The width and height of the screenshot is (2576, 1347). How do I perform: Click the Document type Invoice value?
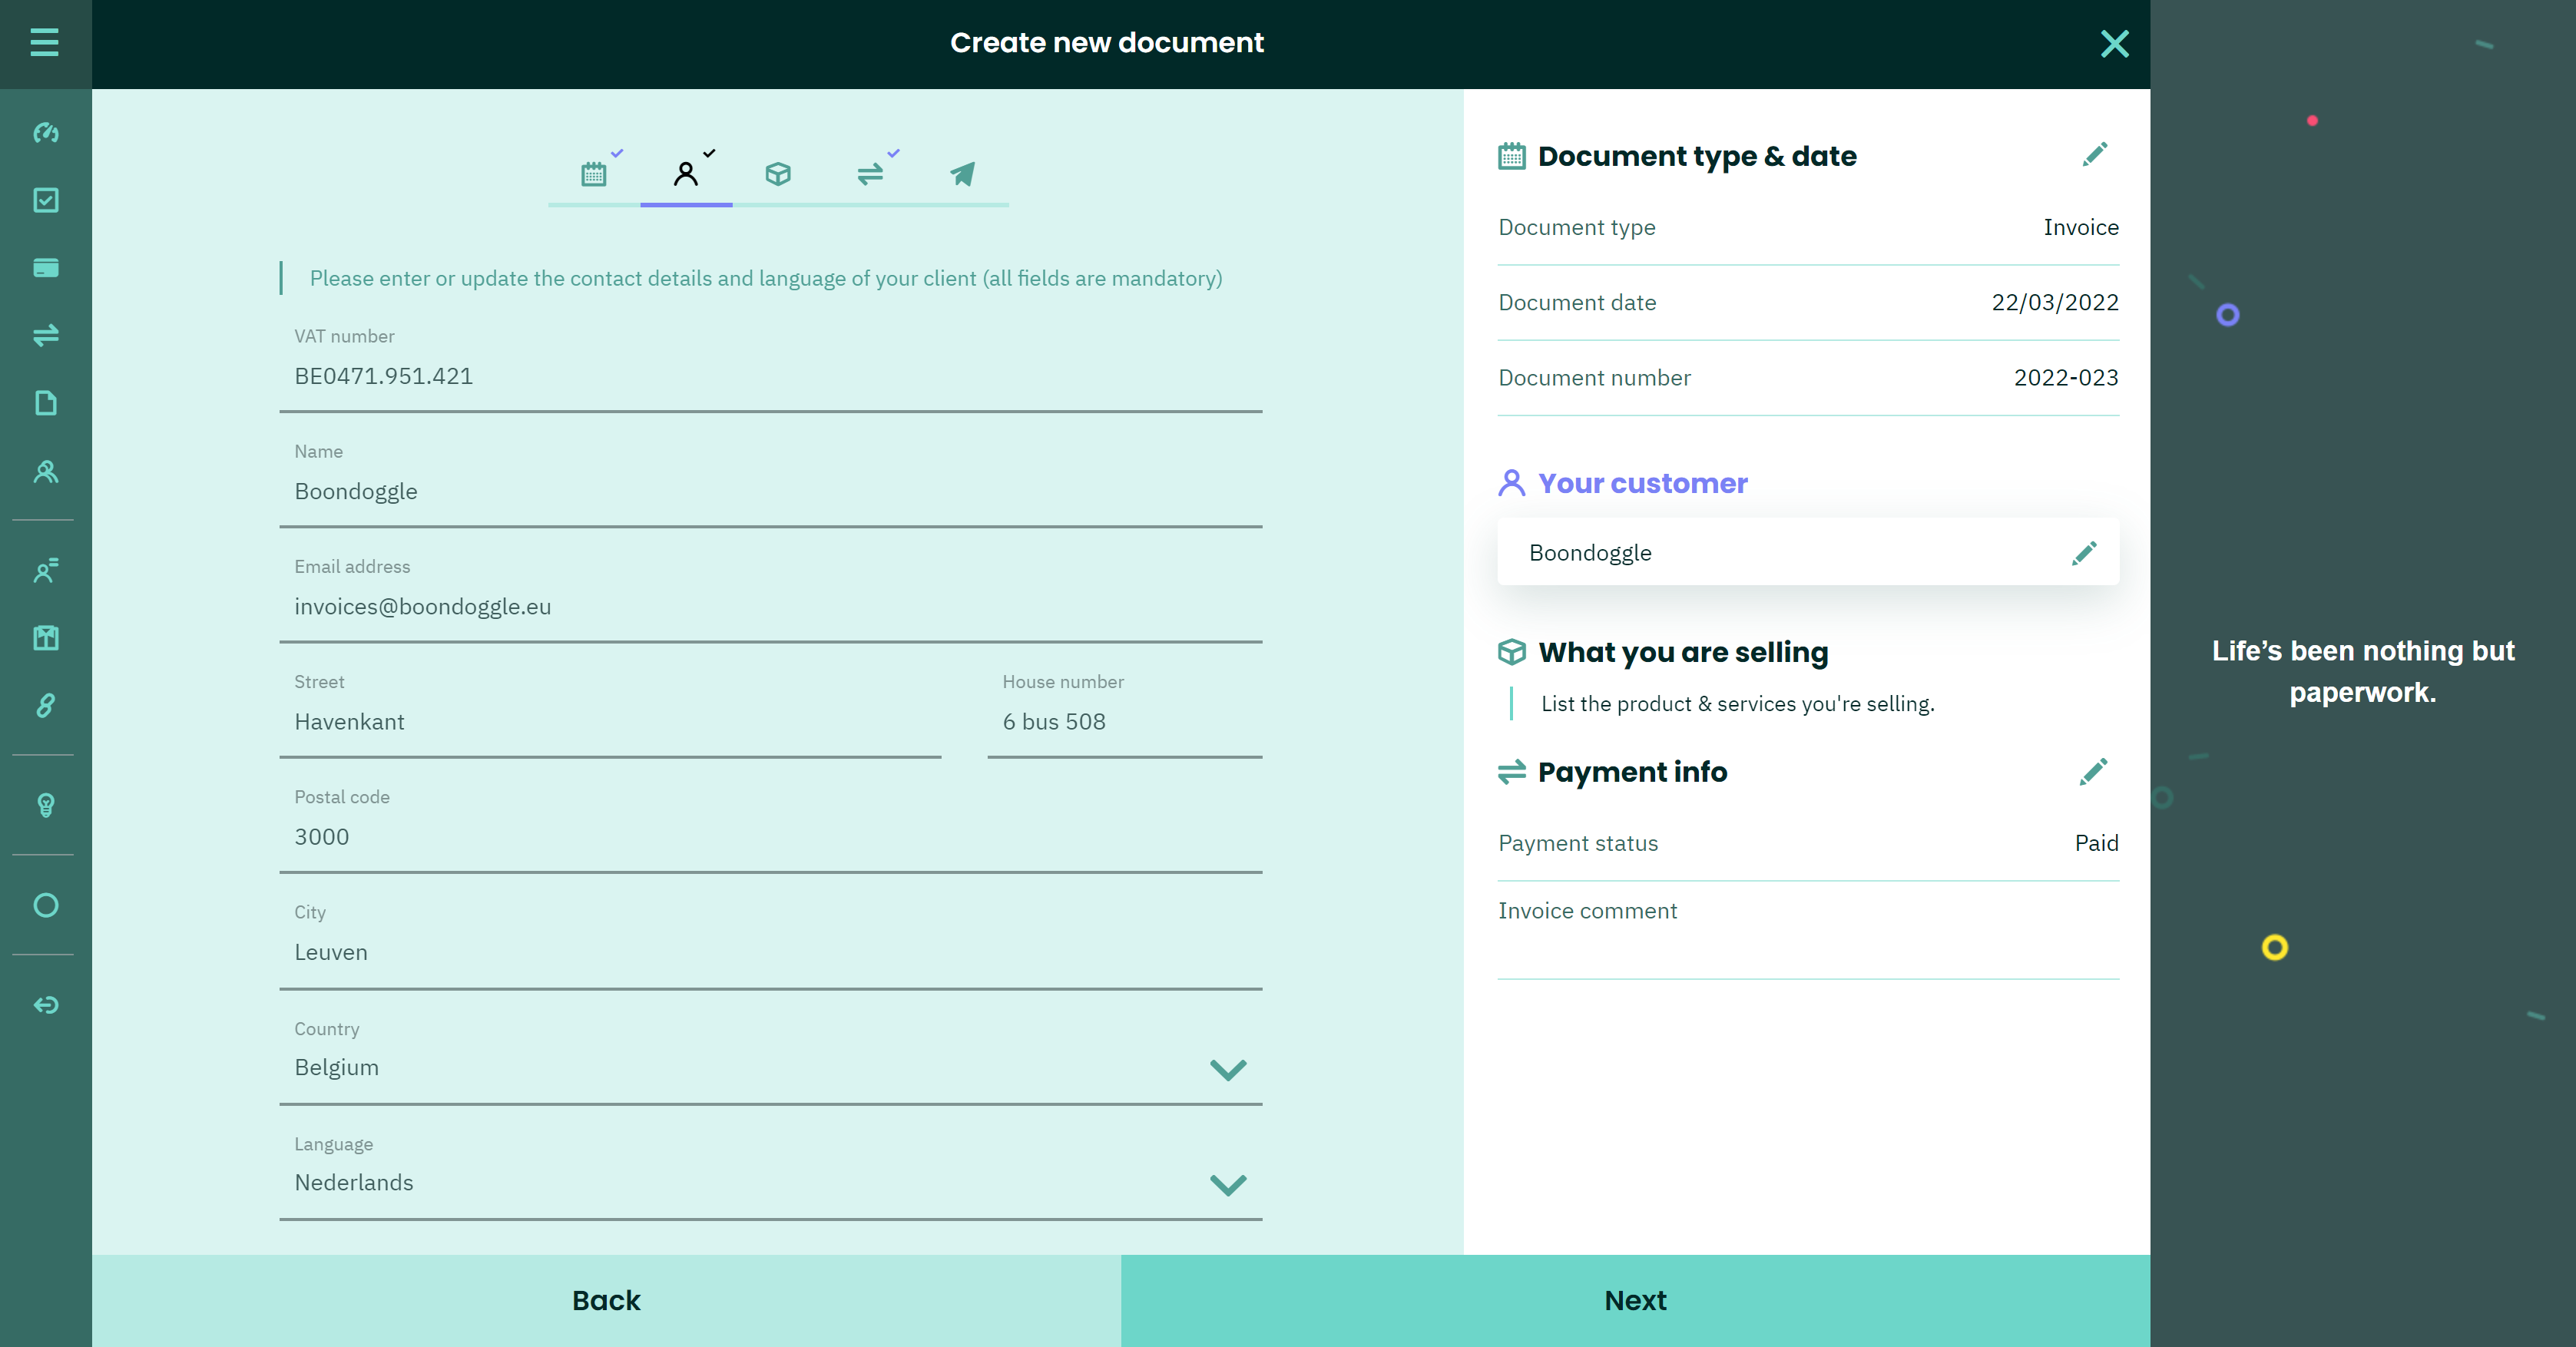(2081, 227)
